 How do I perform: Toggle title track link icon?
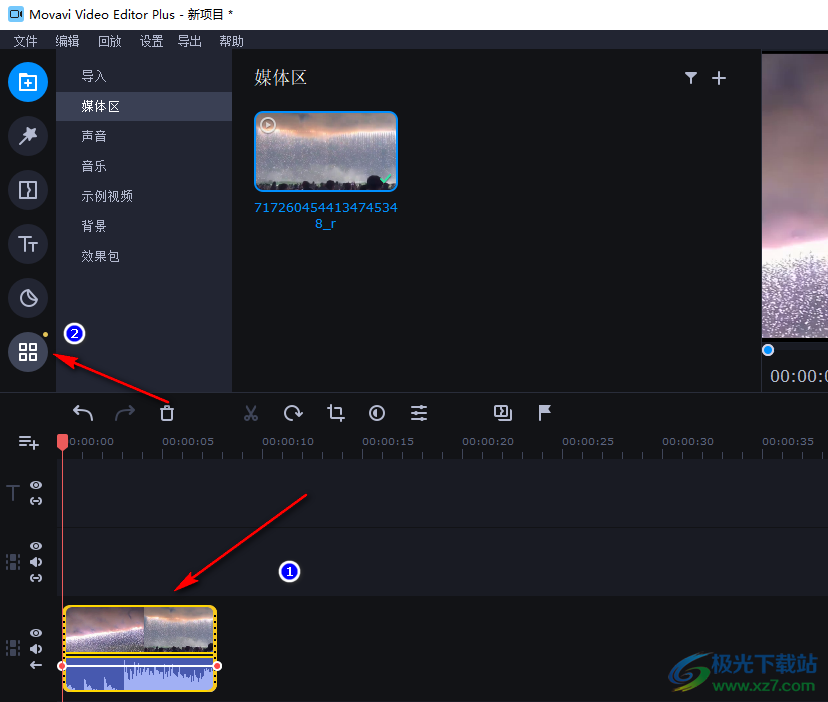coord(36,501)
